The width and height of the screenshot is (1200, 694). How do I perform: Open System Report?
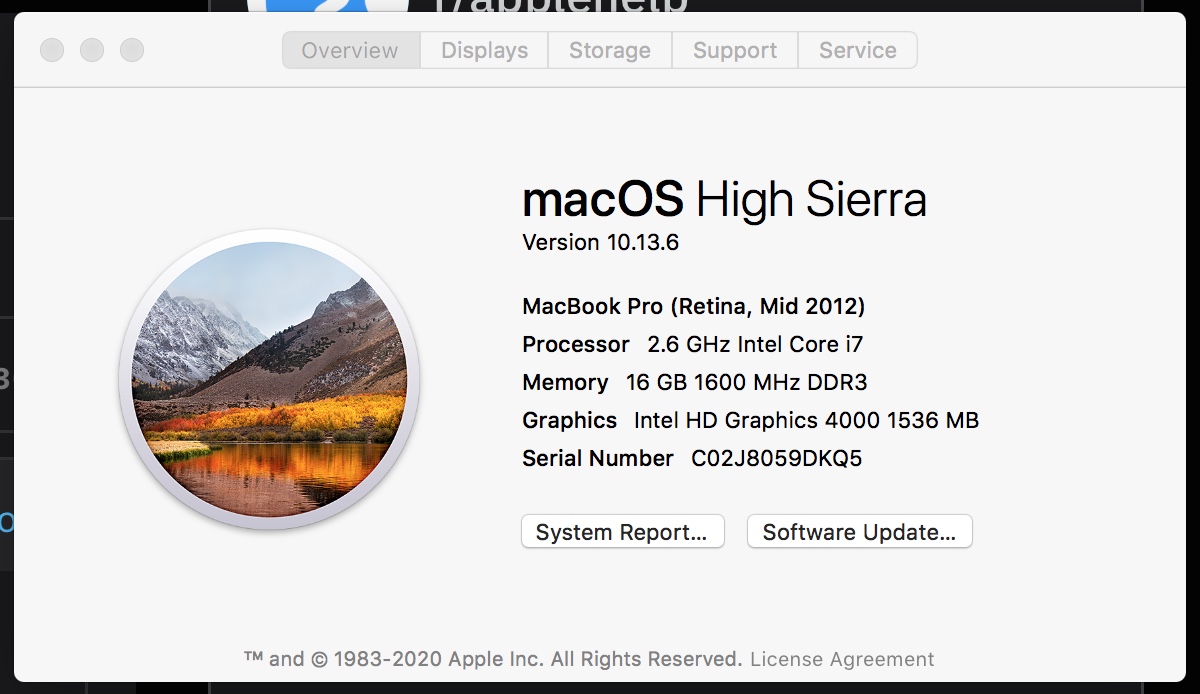pyautogui.click(x=622, y=532)
